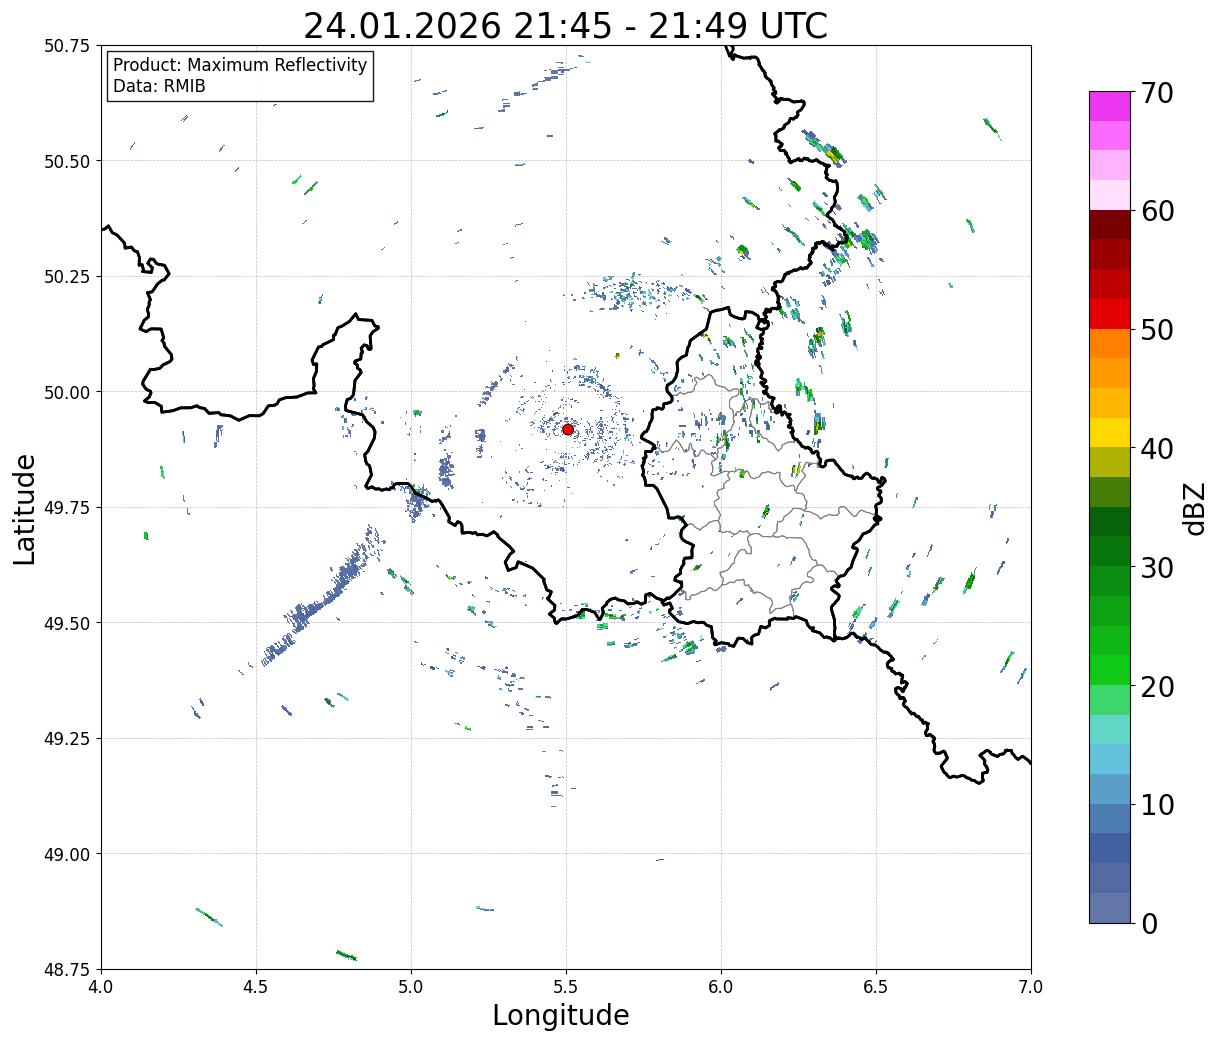The height and width of the screenshot is (1040, 1219).
Task: Pick the palest pink swatch just above 60 dBZ
Action: point(1109,195)
